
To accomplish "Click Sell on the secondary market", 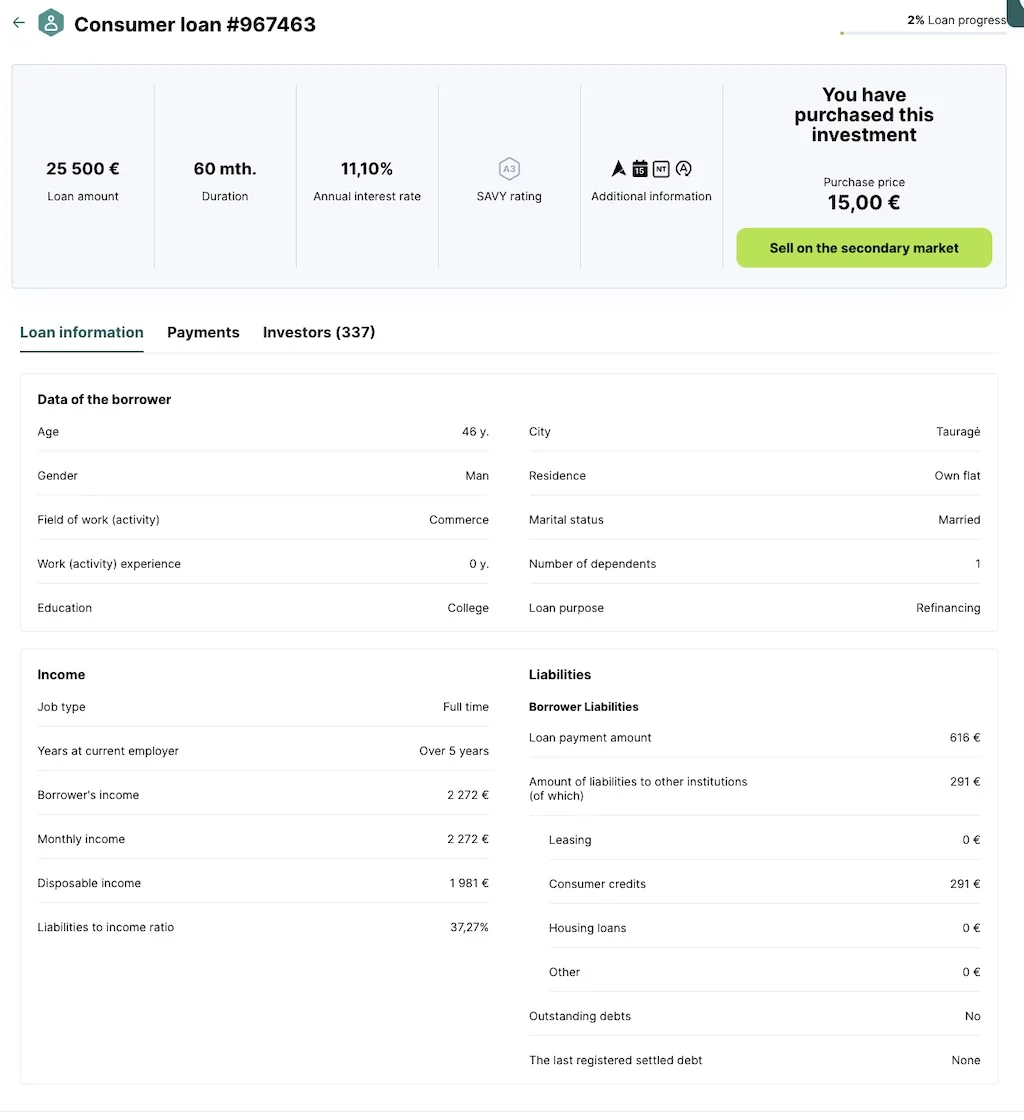I will click(x=864, y=248).
